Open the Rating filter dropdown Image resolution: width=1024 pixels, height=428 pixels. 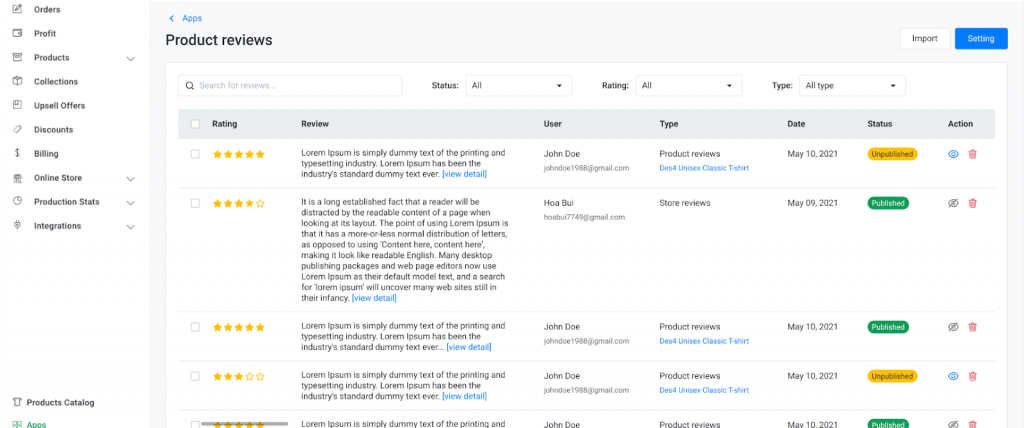(688, 86)
